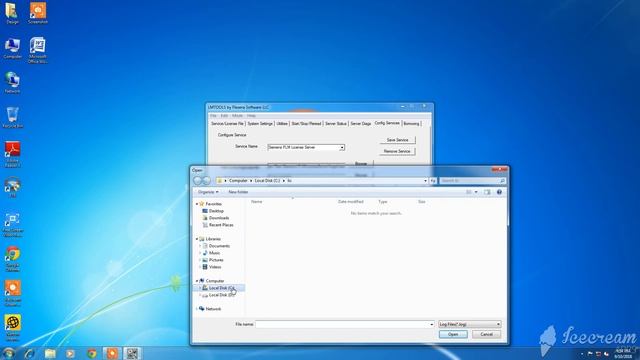Open the Mode menu in LMTOOLS
Screen dimensions: 640x360
(x=237, y=116)
